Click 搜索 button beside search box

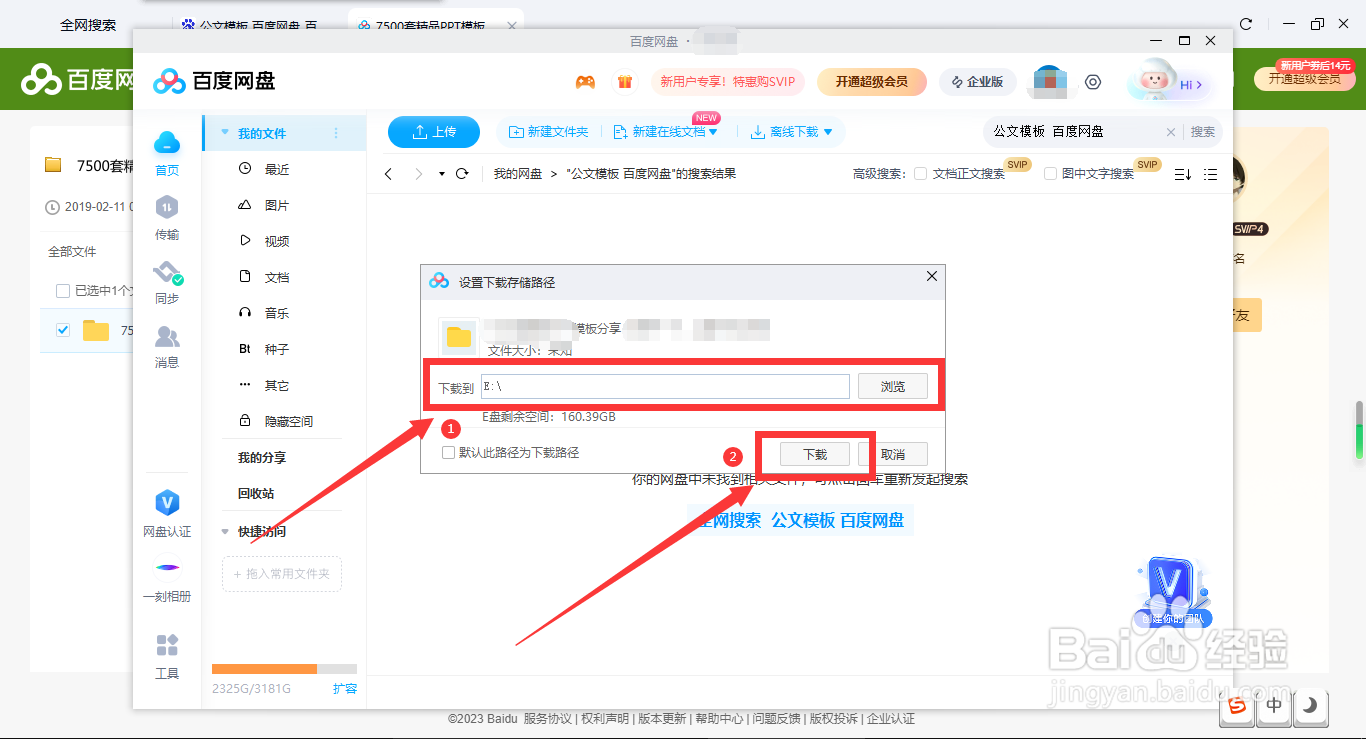(x=1203, y=132)
